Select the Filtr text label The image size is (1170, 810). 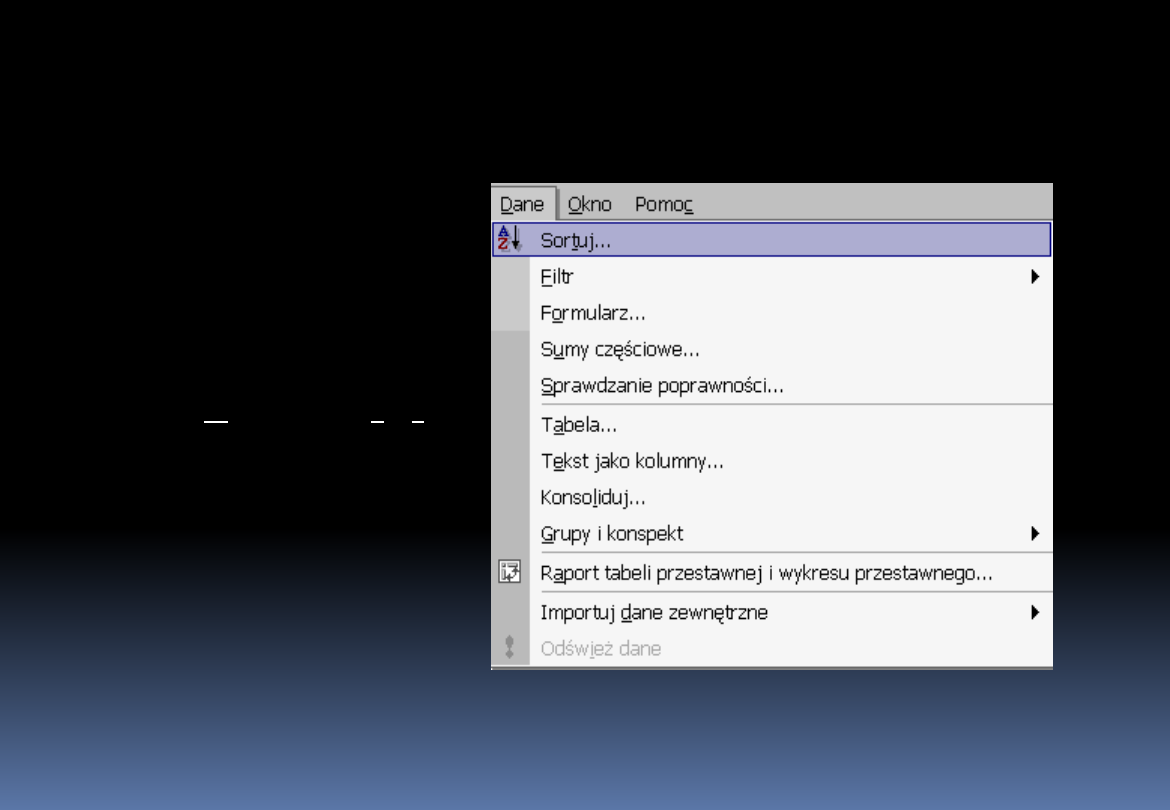[557, 277]
